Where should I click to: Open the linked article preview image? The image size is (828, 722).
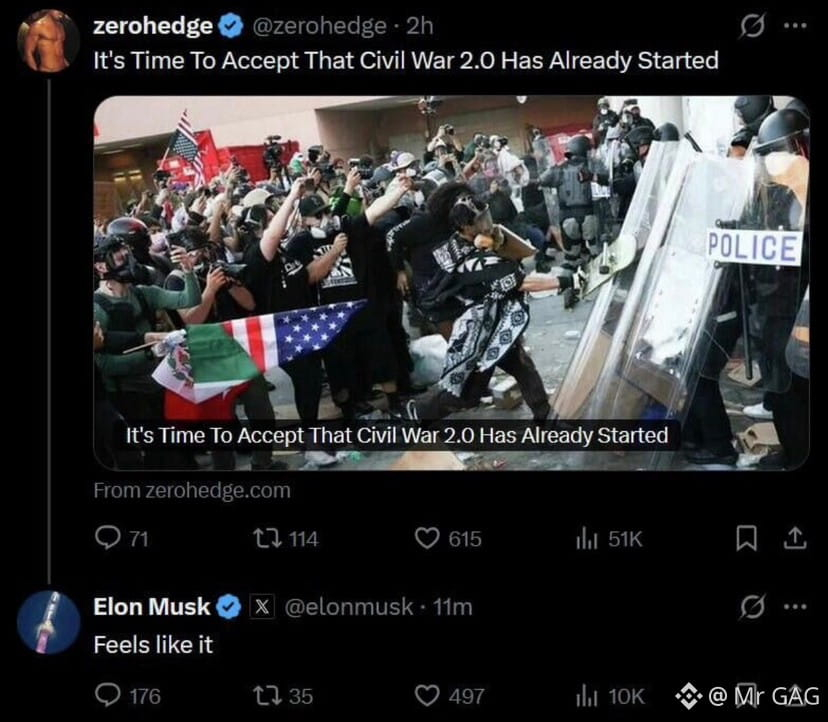[x=451, y=283]
